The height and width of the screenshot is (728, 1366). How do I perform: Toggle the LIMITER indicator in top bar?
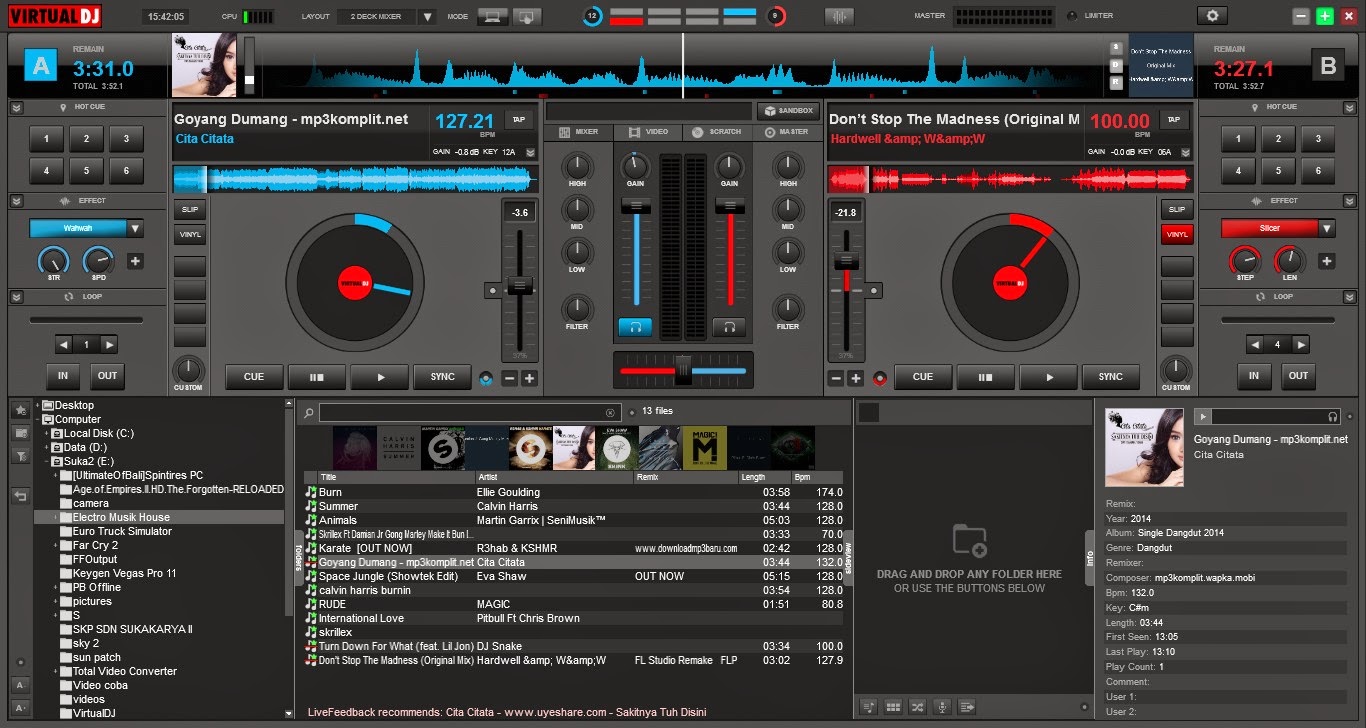point(1073,16)
